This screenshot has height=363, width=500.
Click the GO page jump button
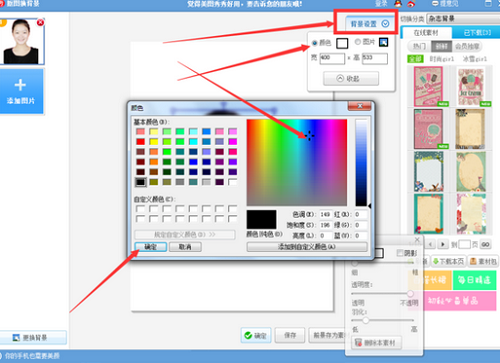tap(485, 244)
